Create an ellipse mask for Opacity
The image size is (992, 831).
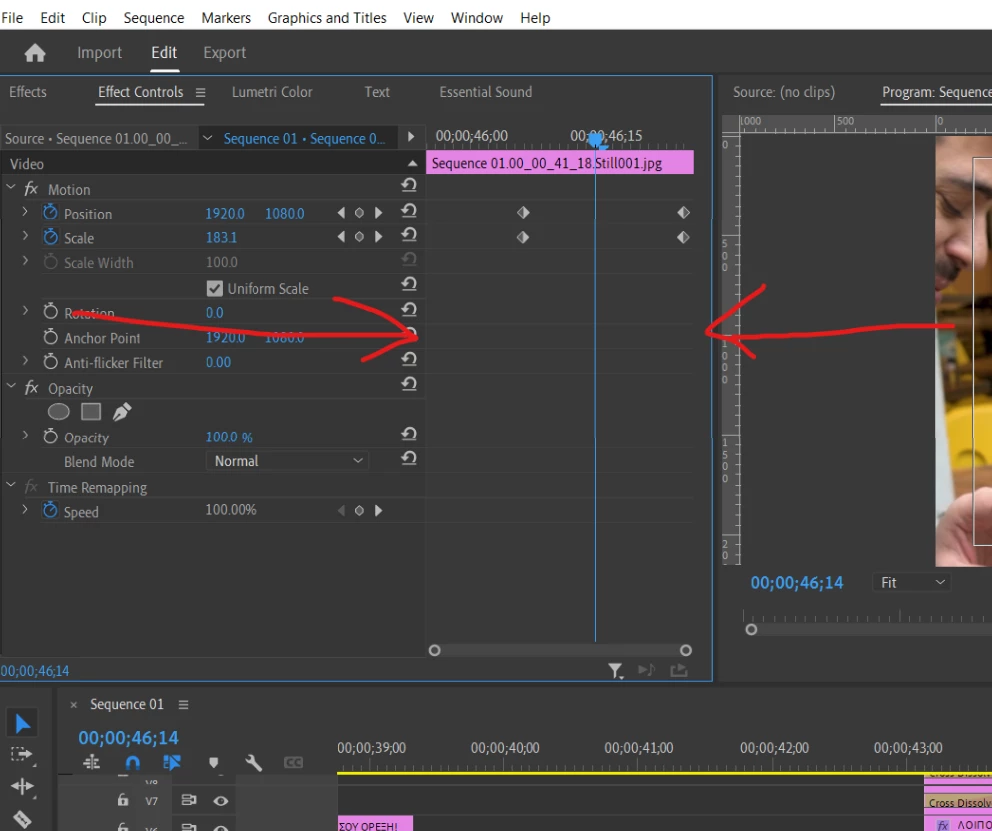tap(58, 412)
